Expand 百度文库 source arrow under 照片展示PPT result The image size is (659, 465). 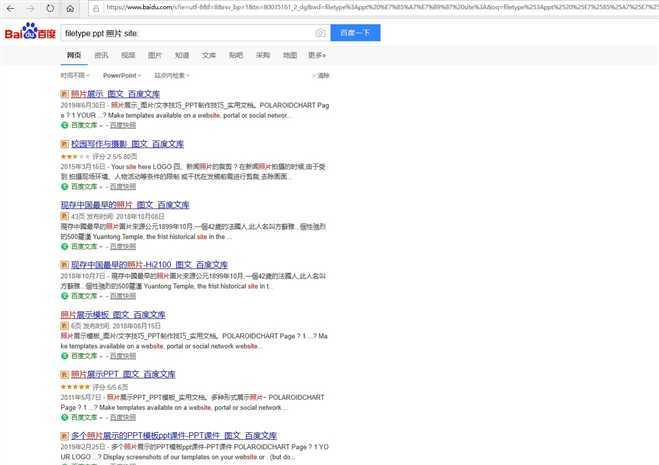[101, 417]
